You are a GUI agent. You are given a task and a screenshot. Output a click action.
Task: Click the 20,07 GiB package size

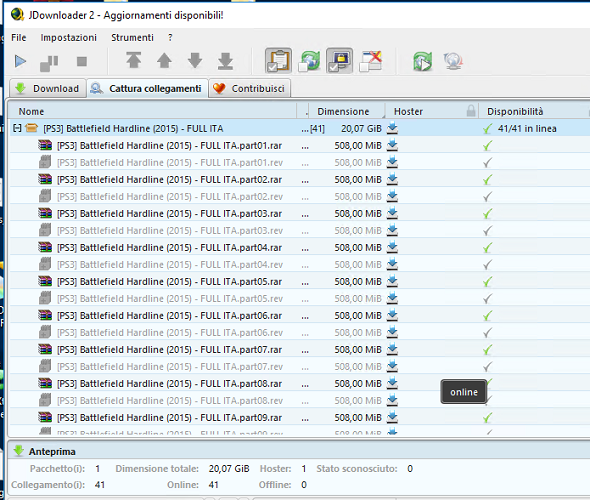(x=361, y=129)
